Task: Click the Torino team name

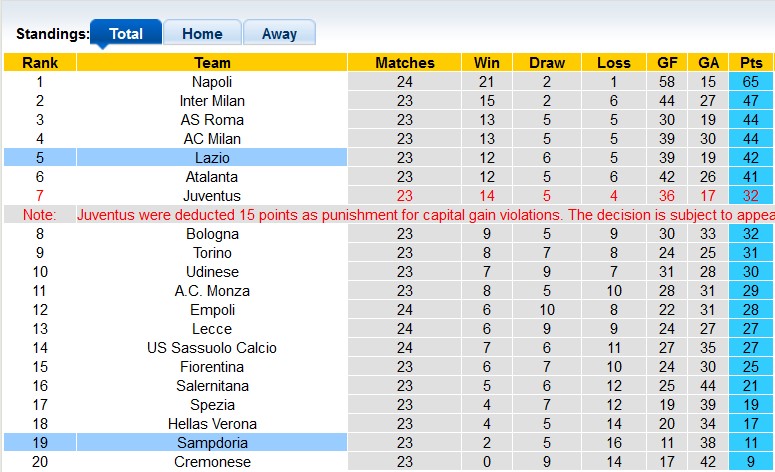Action: pyautogui.click(x=212, y=253)
